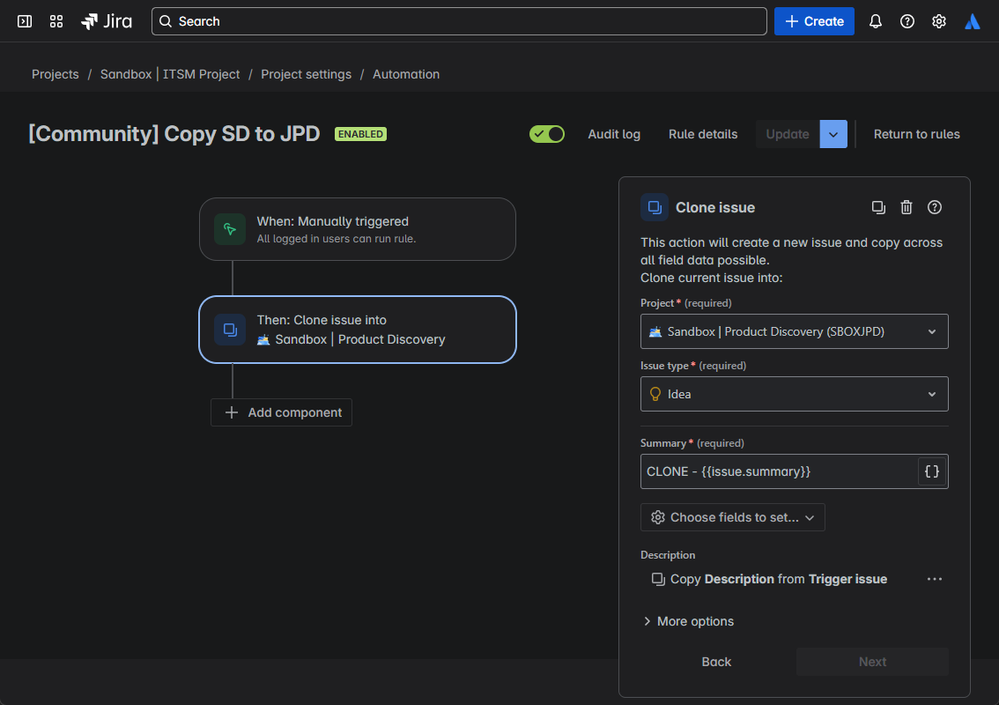Toggle the sidebar collapse icon
The width and height of the screenshot is (999, 705).
25,21
